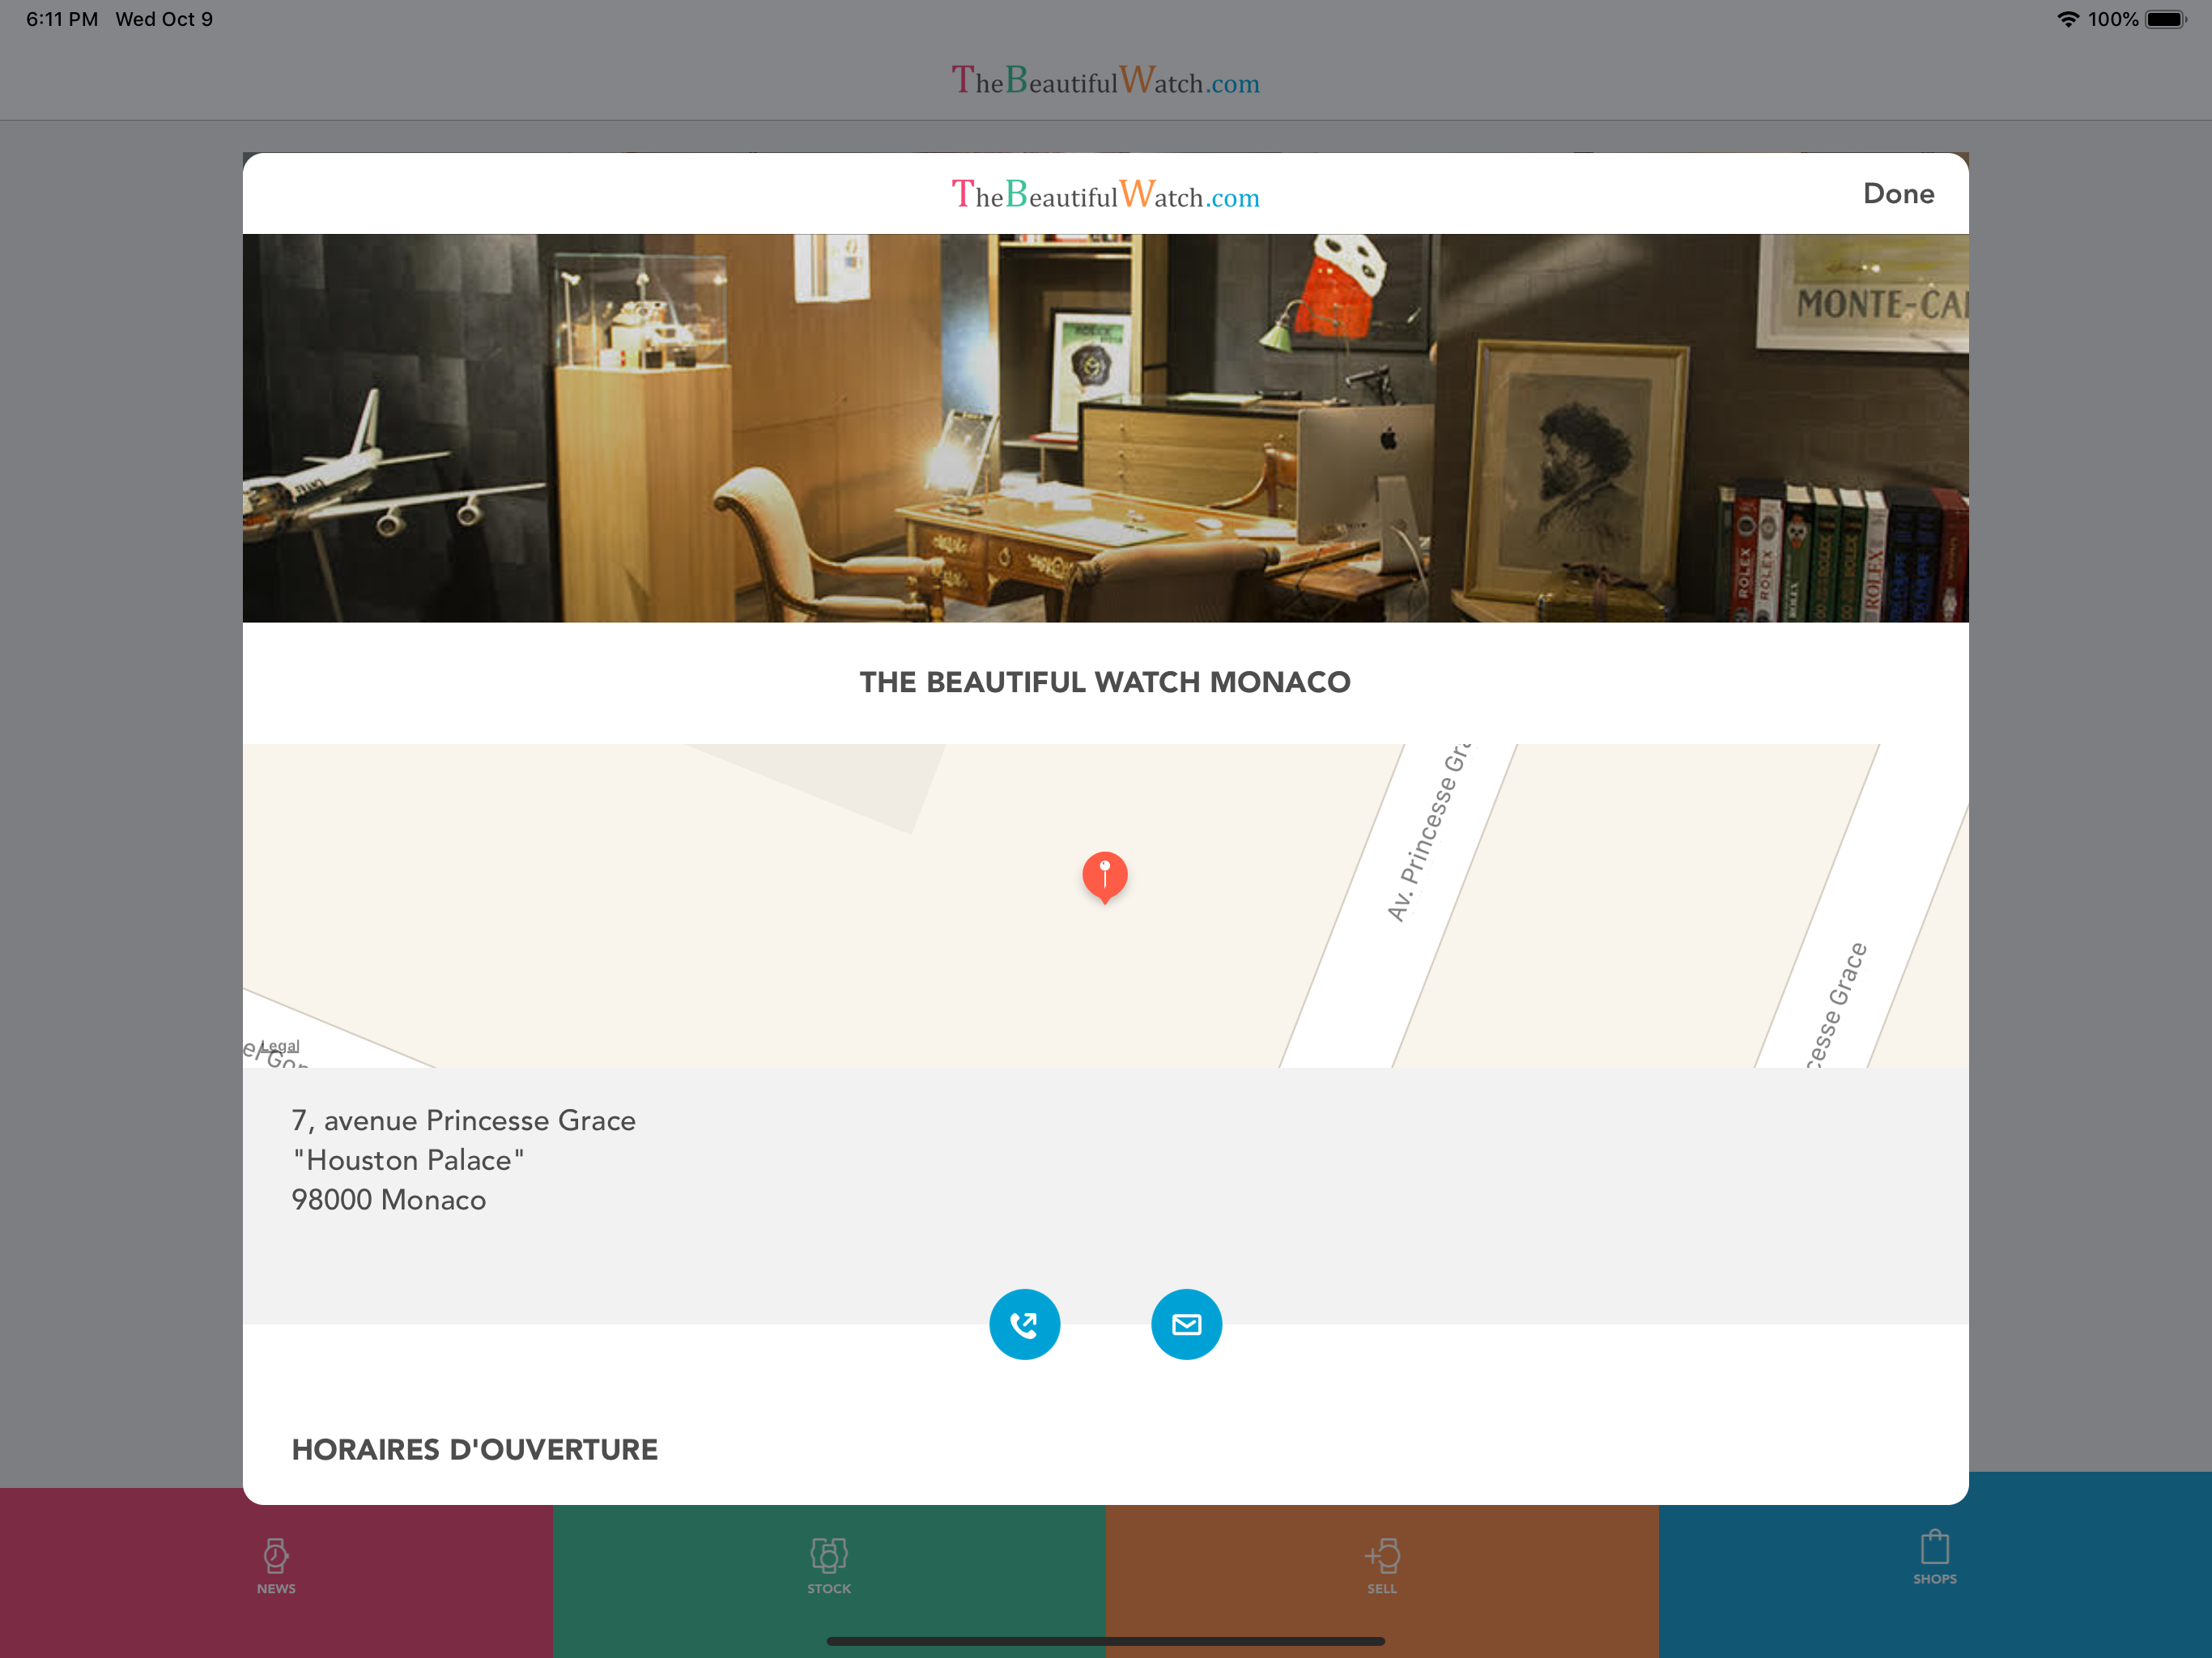The height and width of the screenshot is (1658, 2212).
Task: Tap the TheBeautifulWatch.com logo behind the modal
Action: [1105, 80]
